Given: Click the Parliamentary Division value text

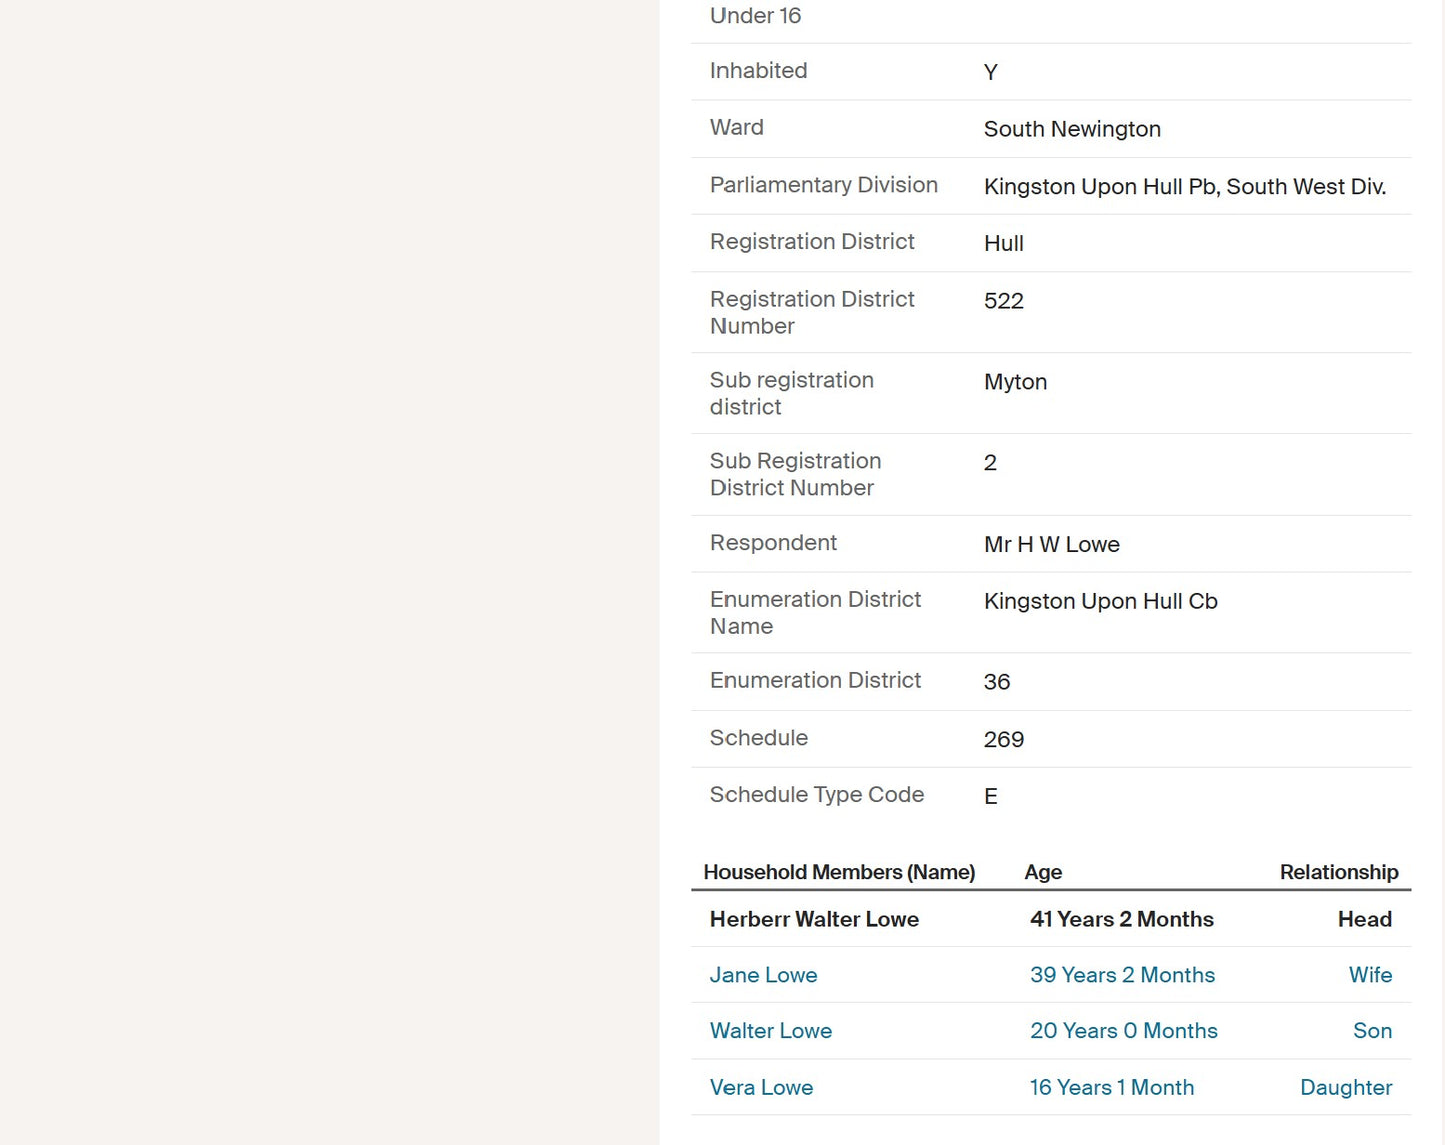Looking at the screenshot, I should coord(1184,186).
